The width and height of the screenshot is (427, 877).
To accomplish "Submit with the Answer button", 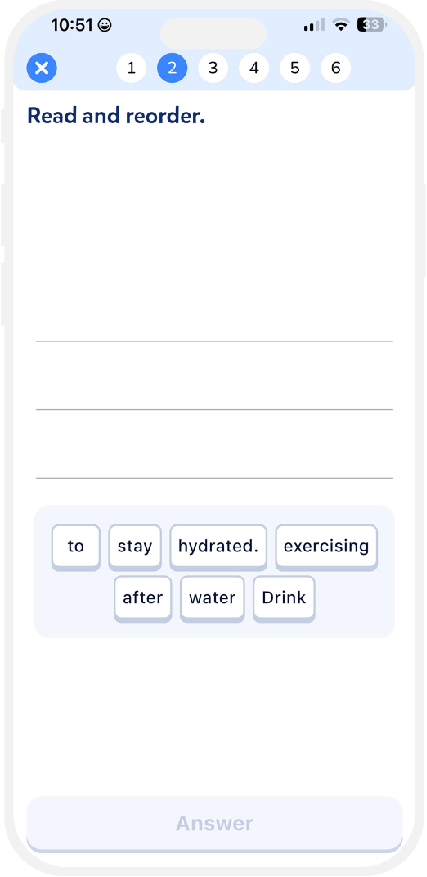I will tap(214, 824).
